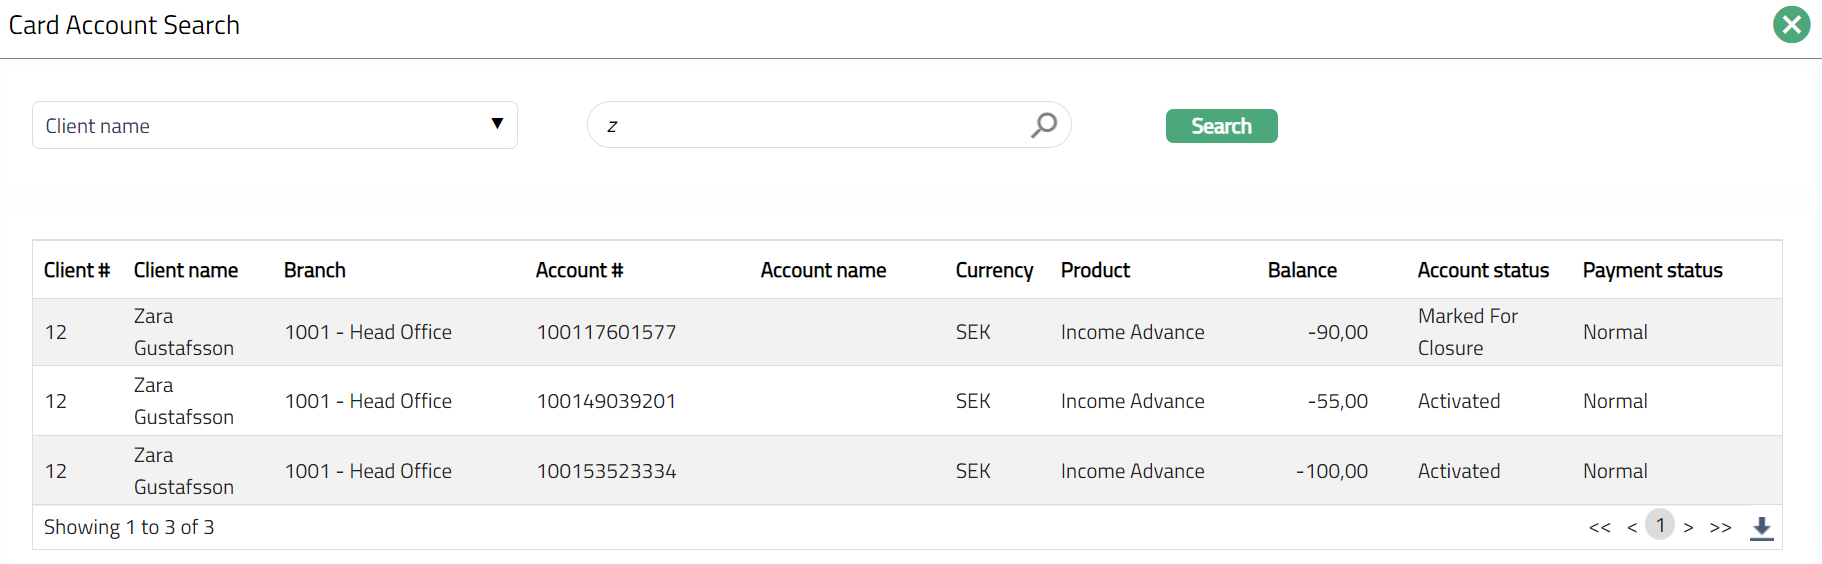Jump to the last results page
Screen dimensions: 1822x564
coord(1720,528)
